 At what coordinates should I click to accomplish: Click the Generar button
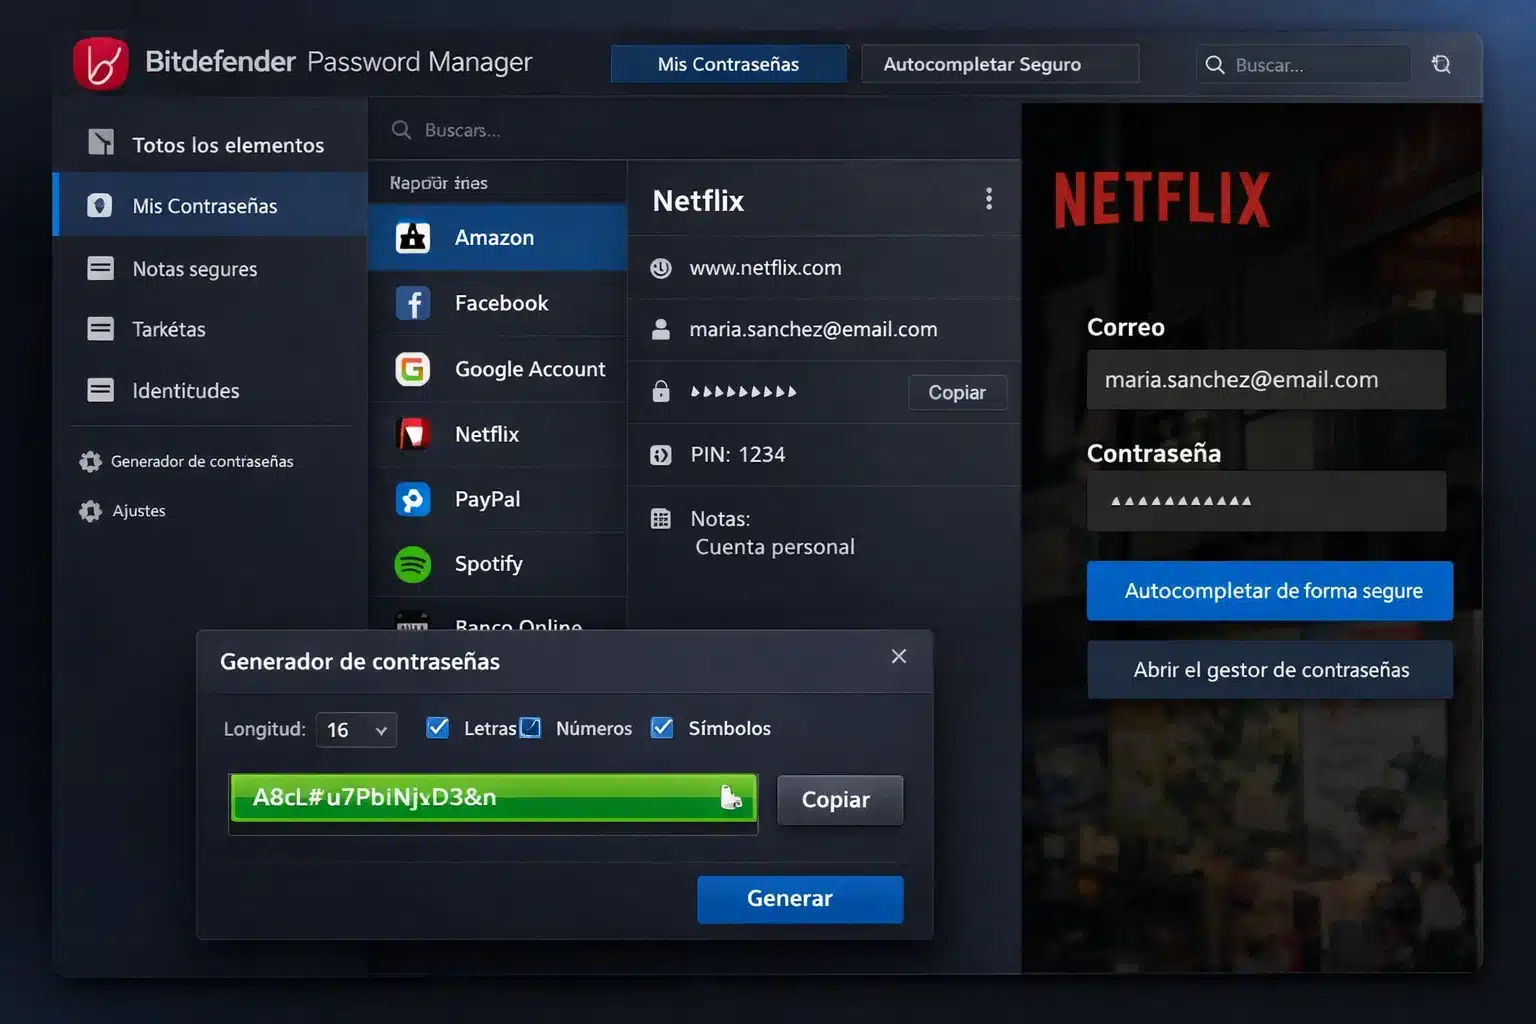click(x=799, y=898)
